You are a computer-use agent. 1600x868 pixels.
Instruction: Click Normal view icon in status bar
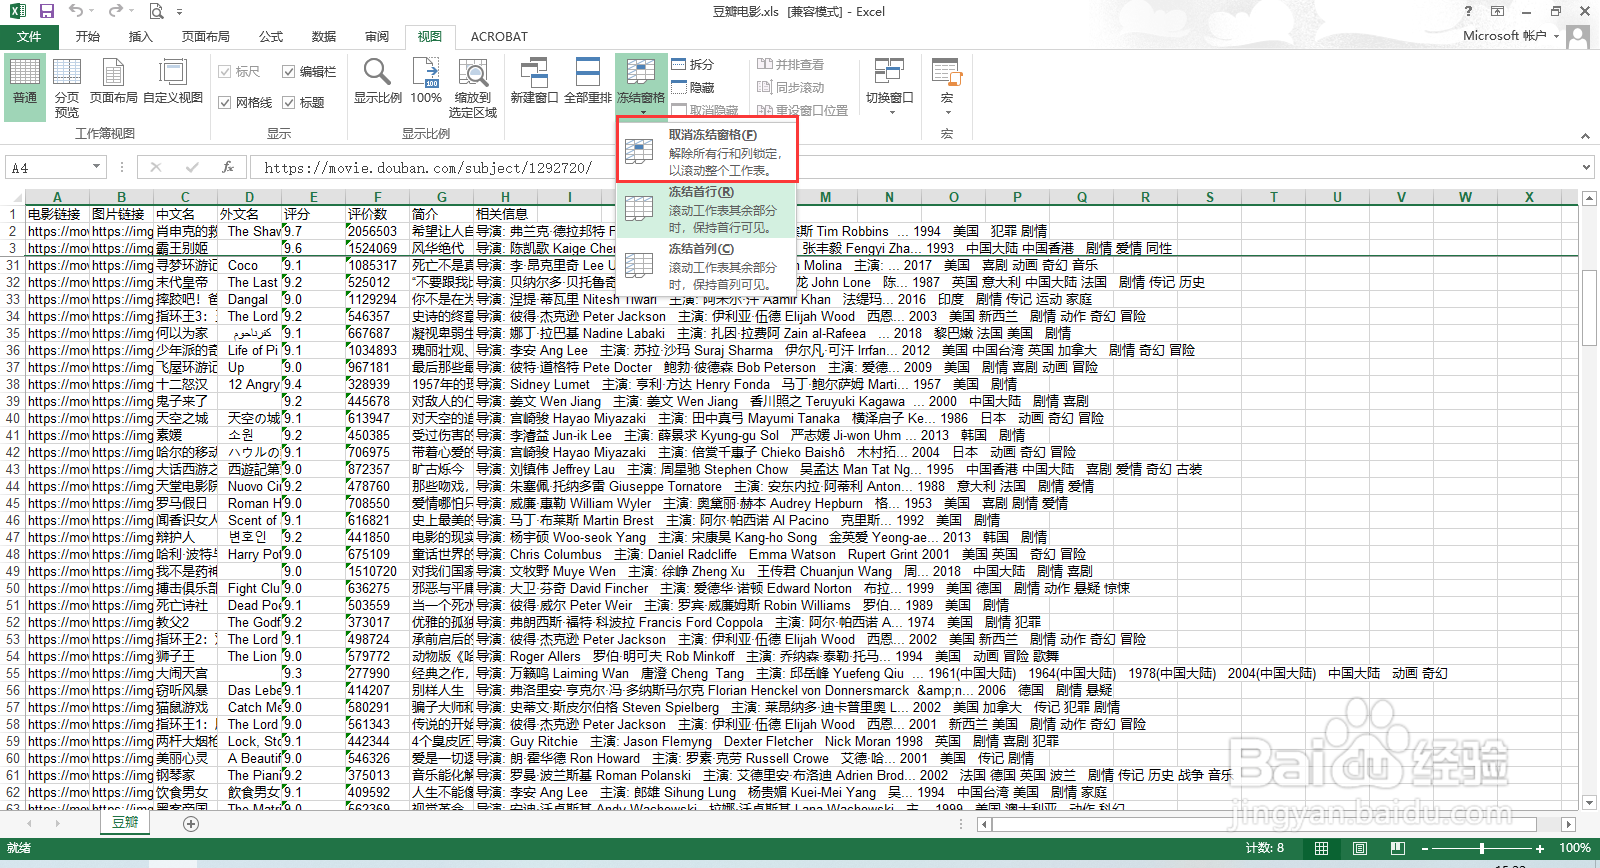[x=1321, y=848]
